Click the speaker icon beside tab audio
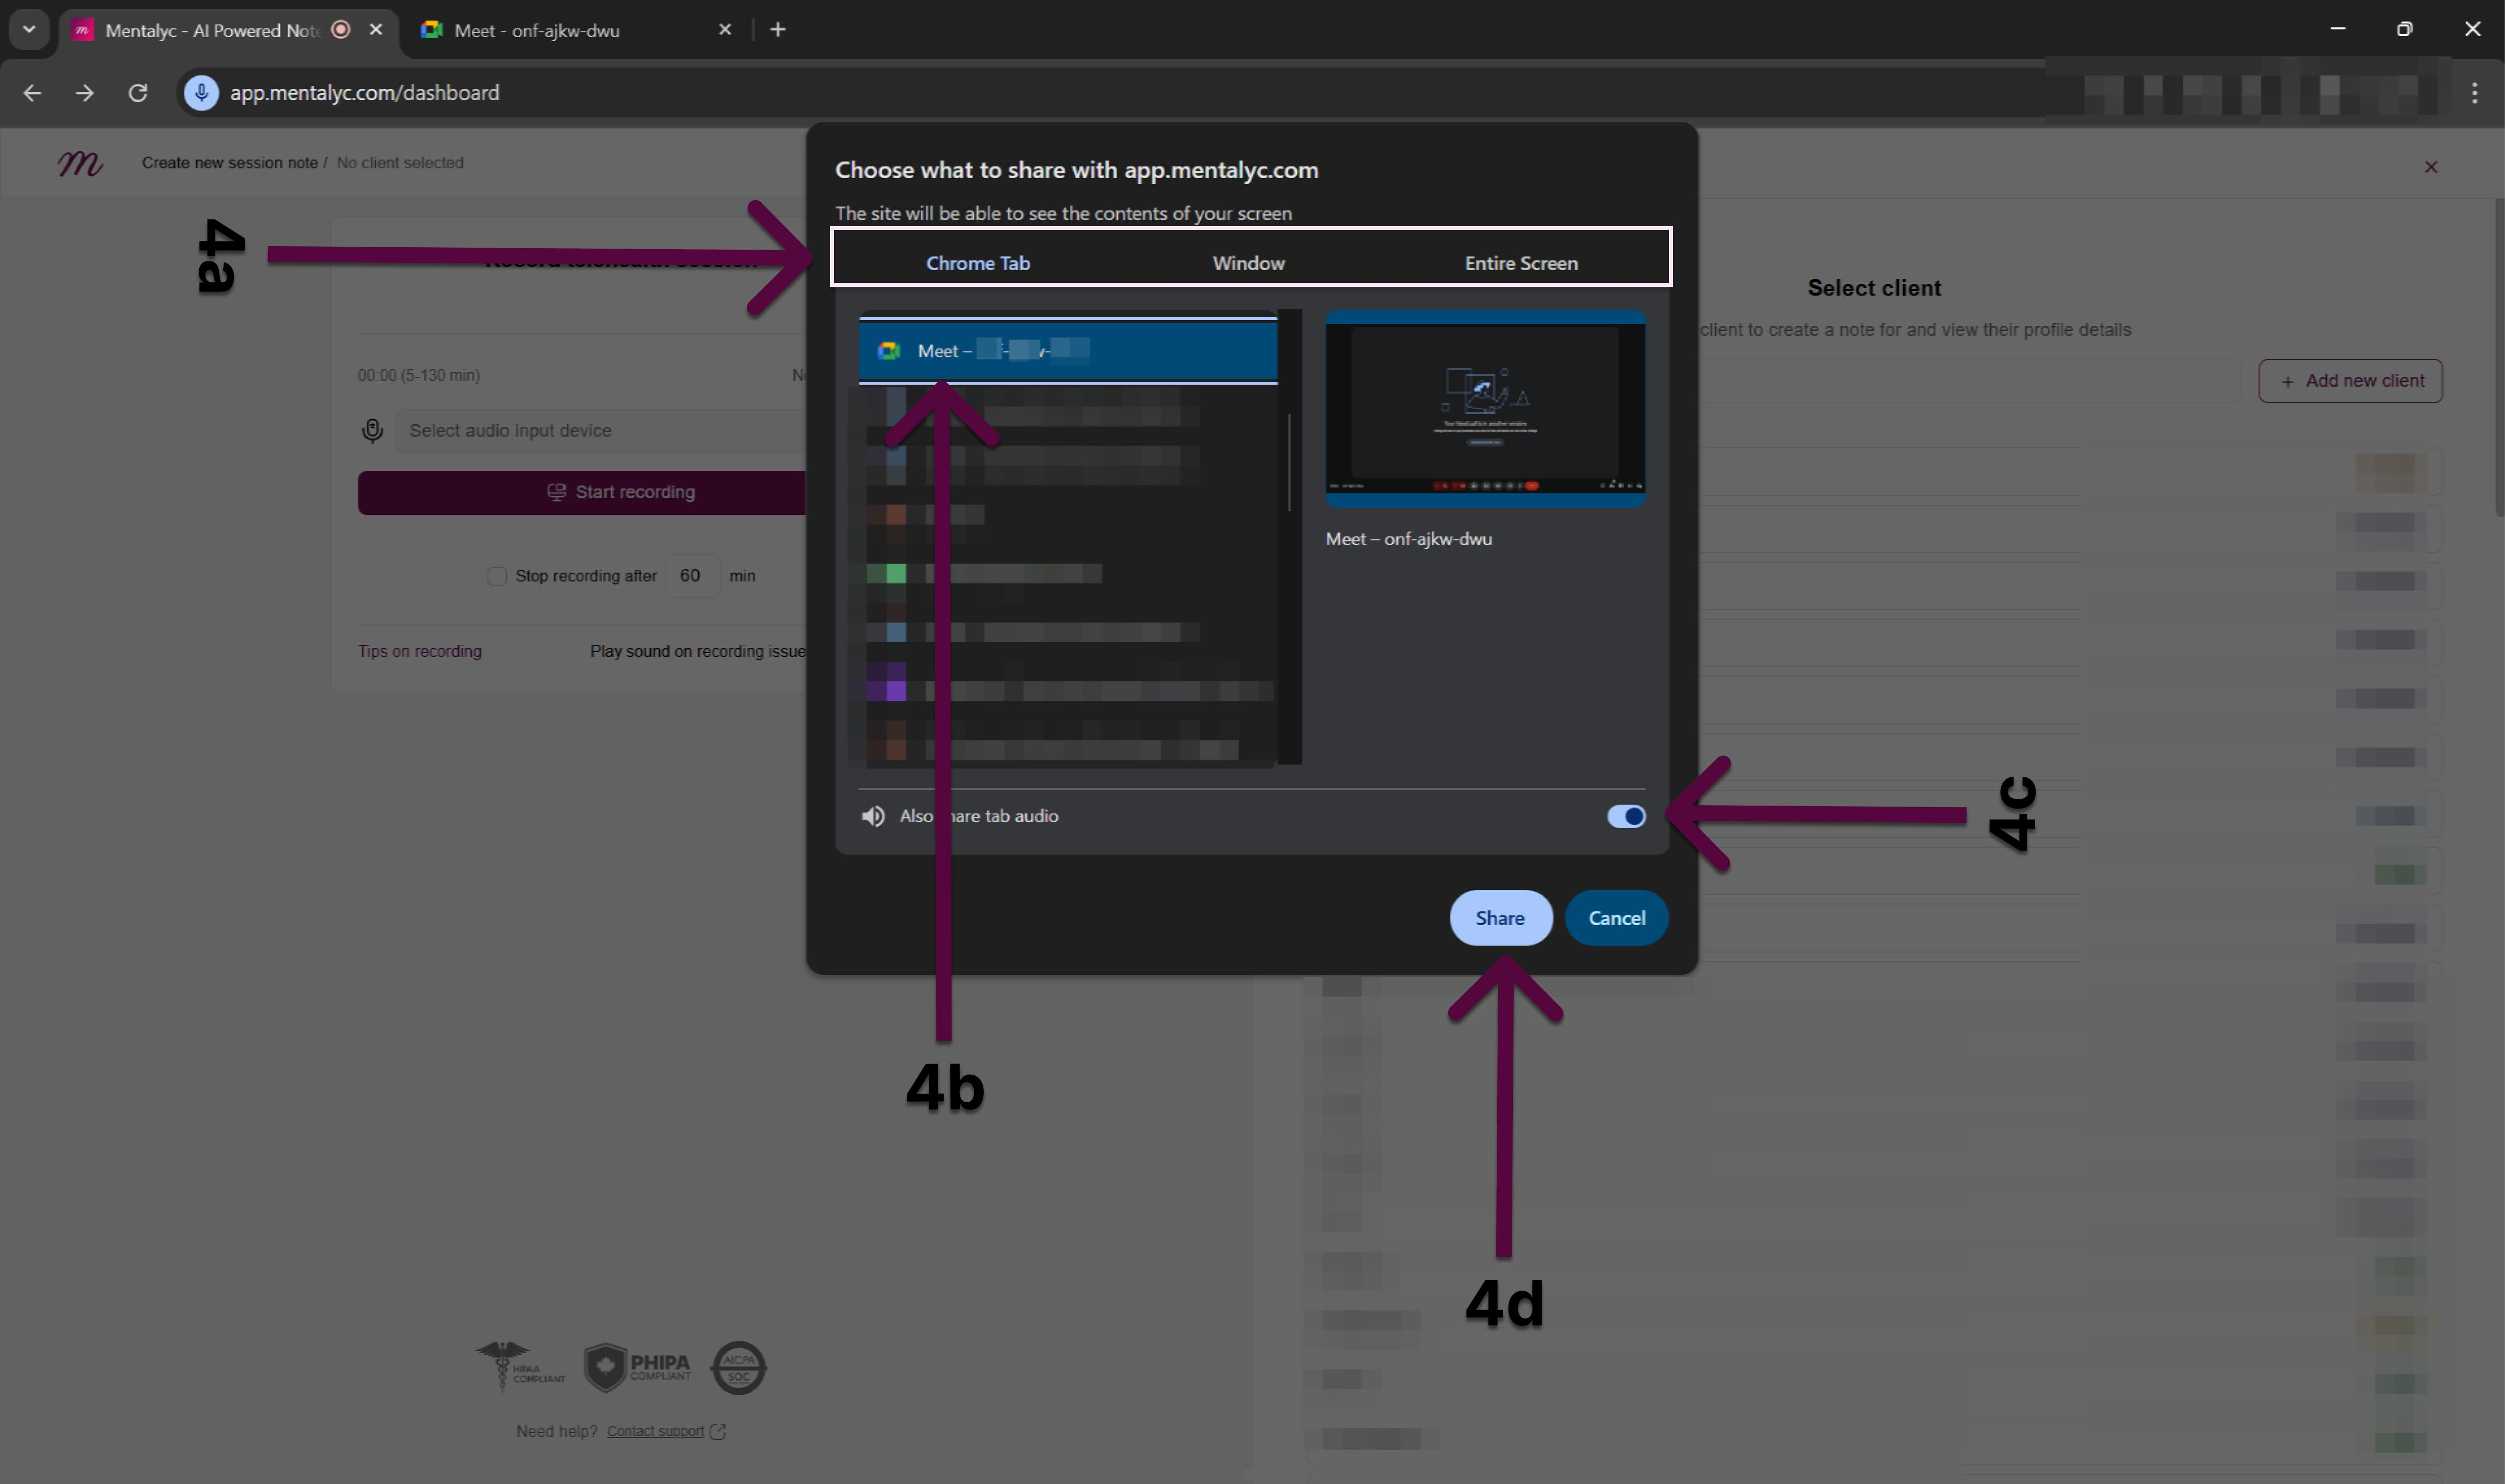The width and height of the screenshot is (2505, 1484). click(x=873, y=817)
